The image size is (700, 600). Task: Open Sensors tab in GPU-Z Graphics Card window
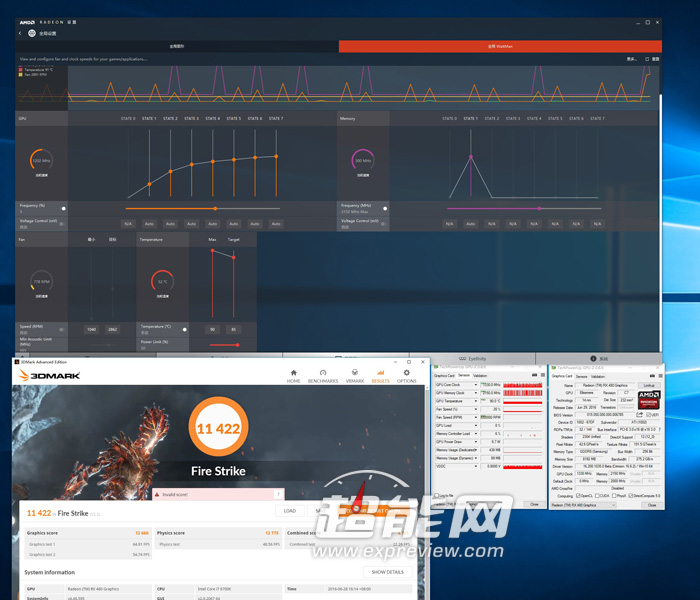coord(581,376)
